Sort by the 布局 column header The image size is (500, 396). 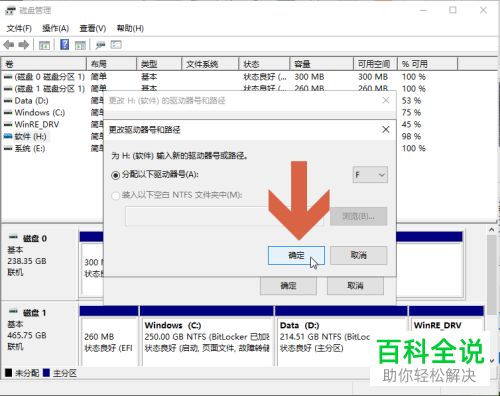pos(112,64)
